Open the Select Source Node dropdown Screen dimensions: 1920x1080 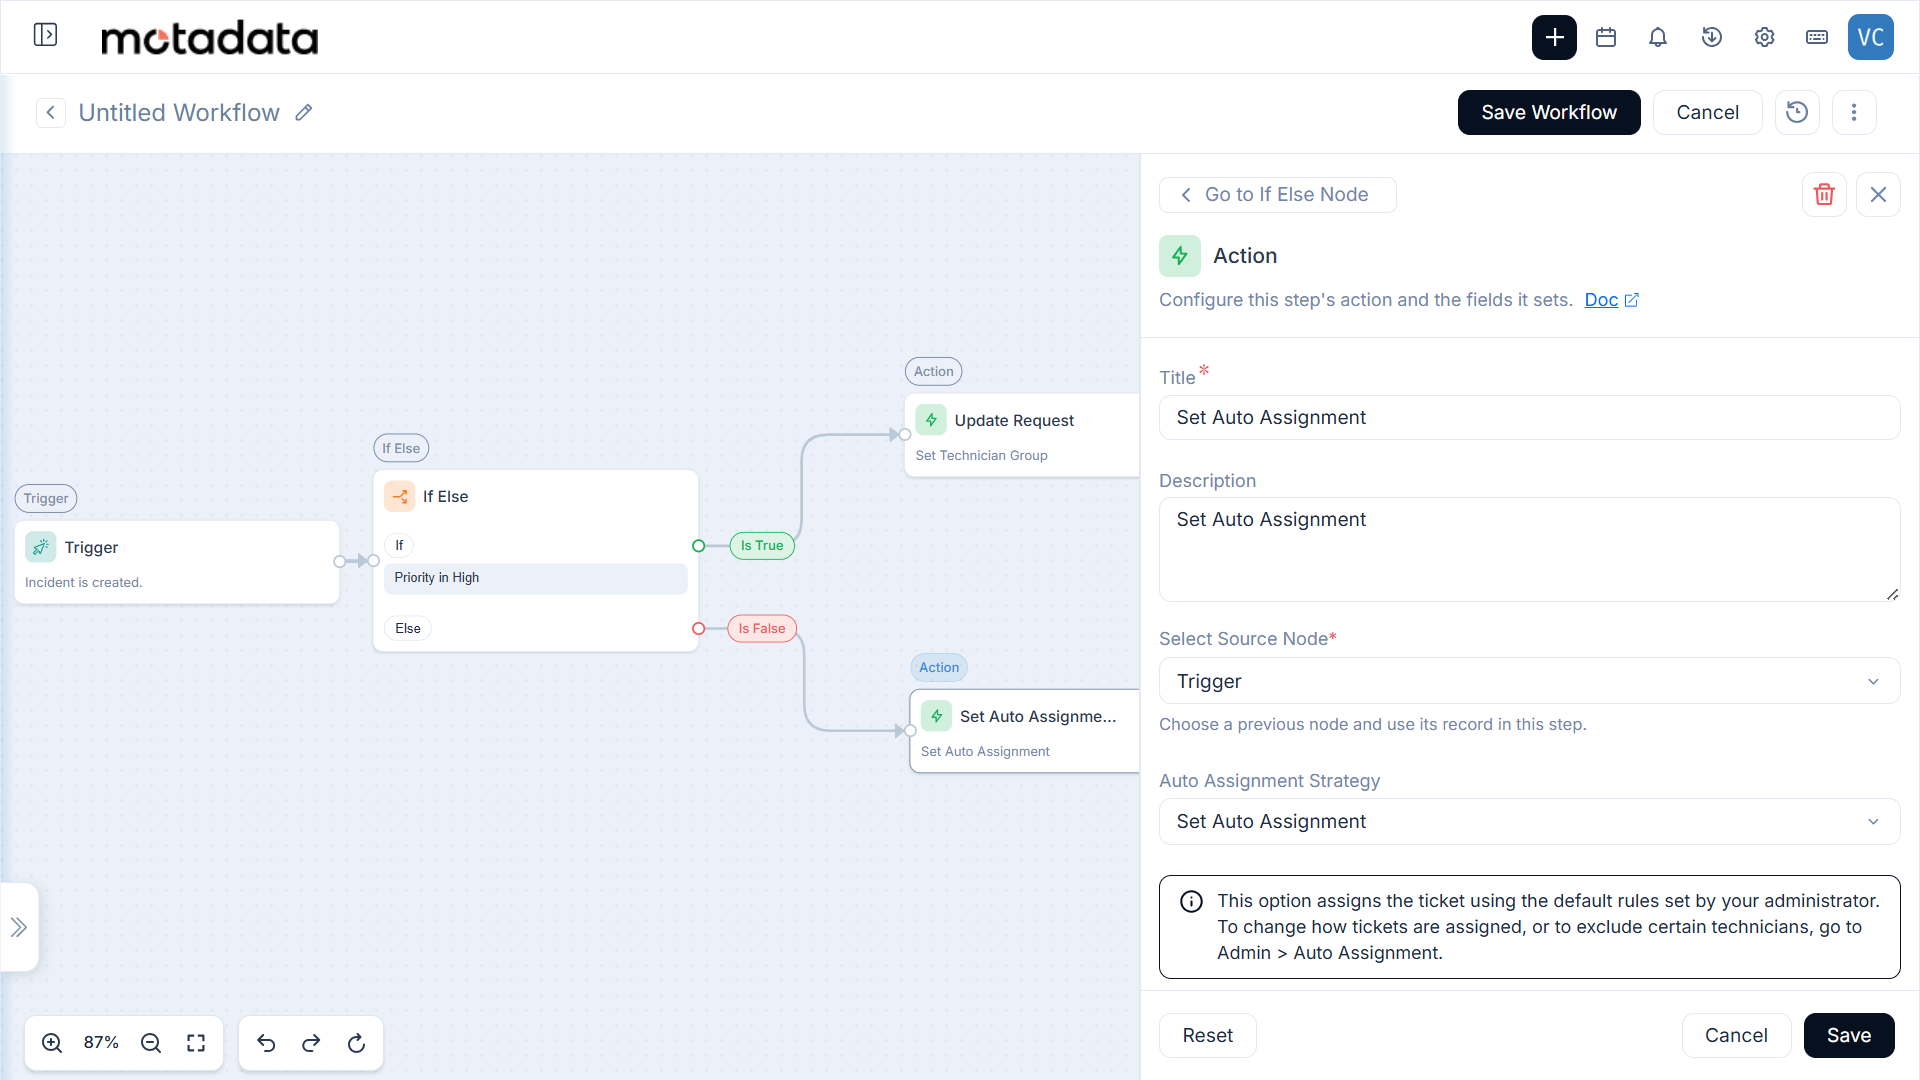[1529, 681]
